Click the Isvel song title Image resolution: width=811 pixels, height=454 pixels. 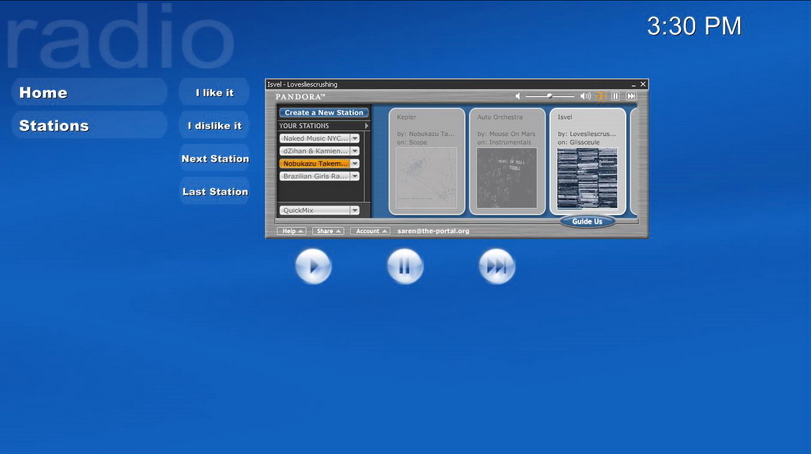565,117
